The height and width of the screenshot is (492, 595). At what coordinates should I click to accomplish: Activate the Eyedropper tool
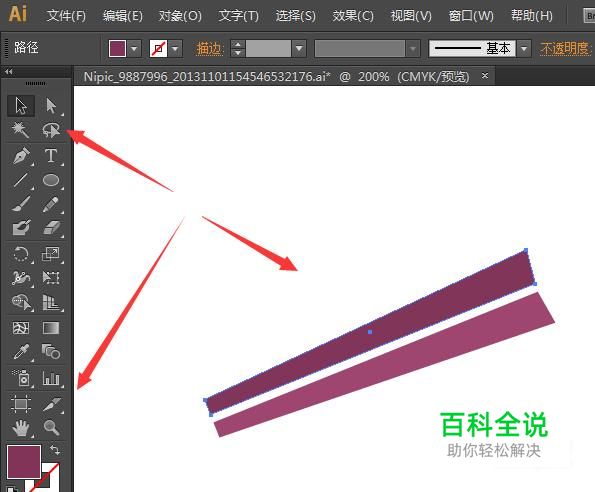pos(21,351)
